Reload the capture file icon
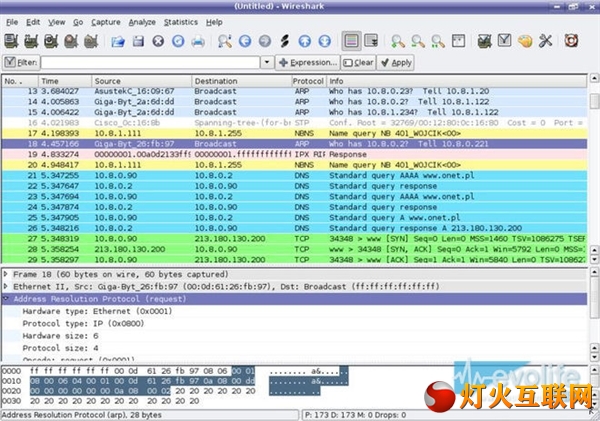This screenshot has width=600, height=421. 178,41
